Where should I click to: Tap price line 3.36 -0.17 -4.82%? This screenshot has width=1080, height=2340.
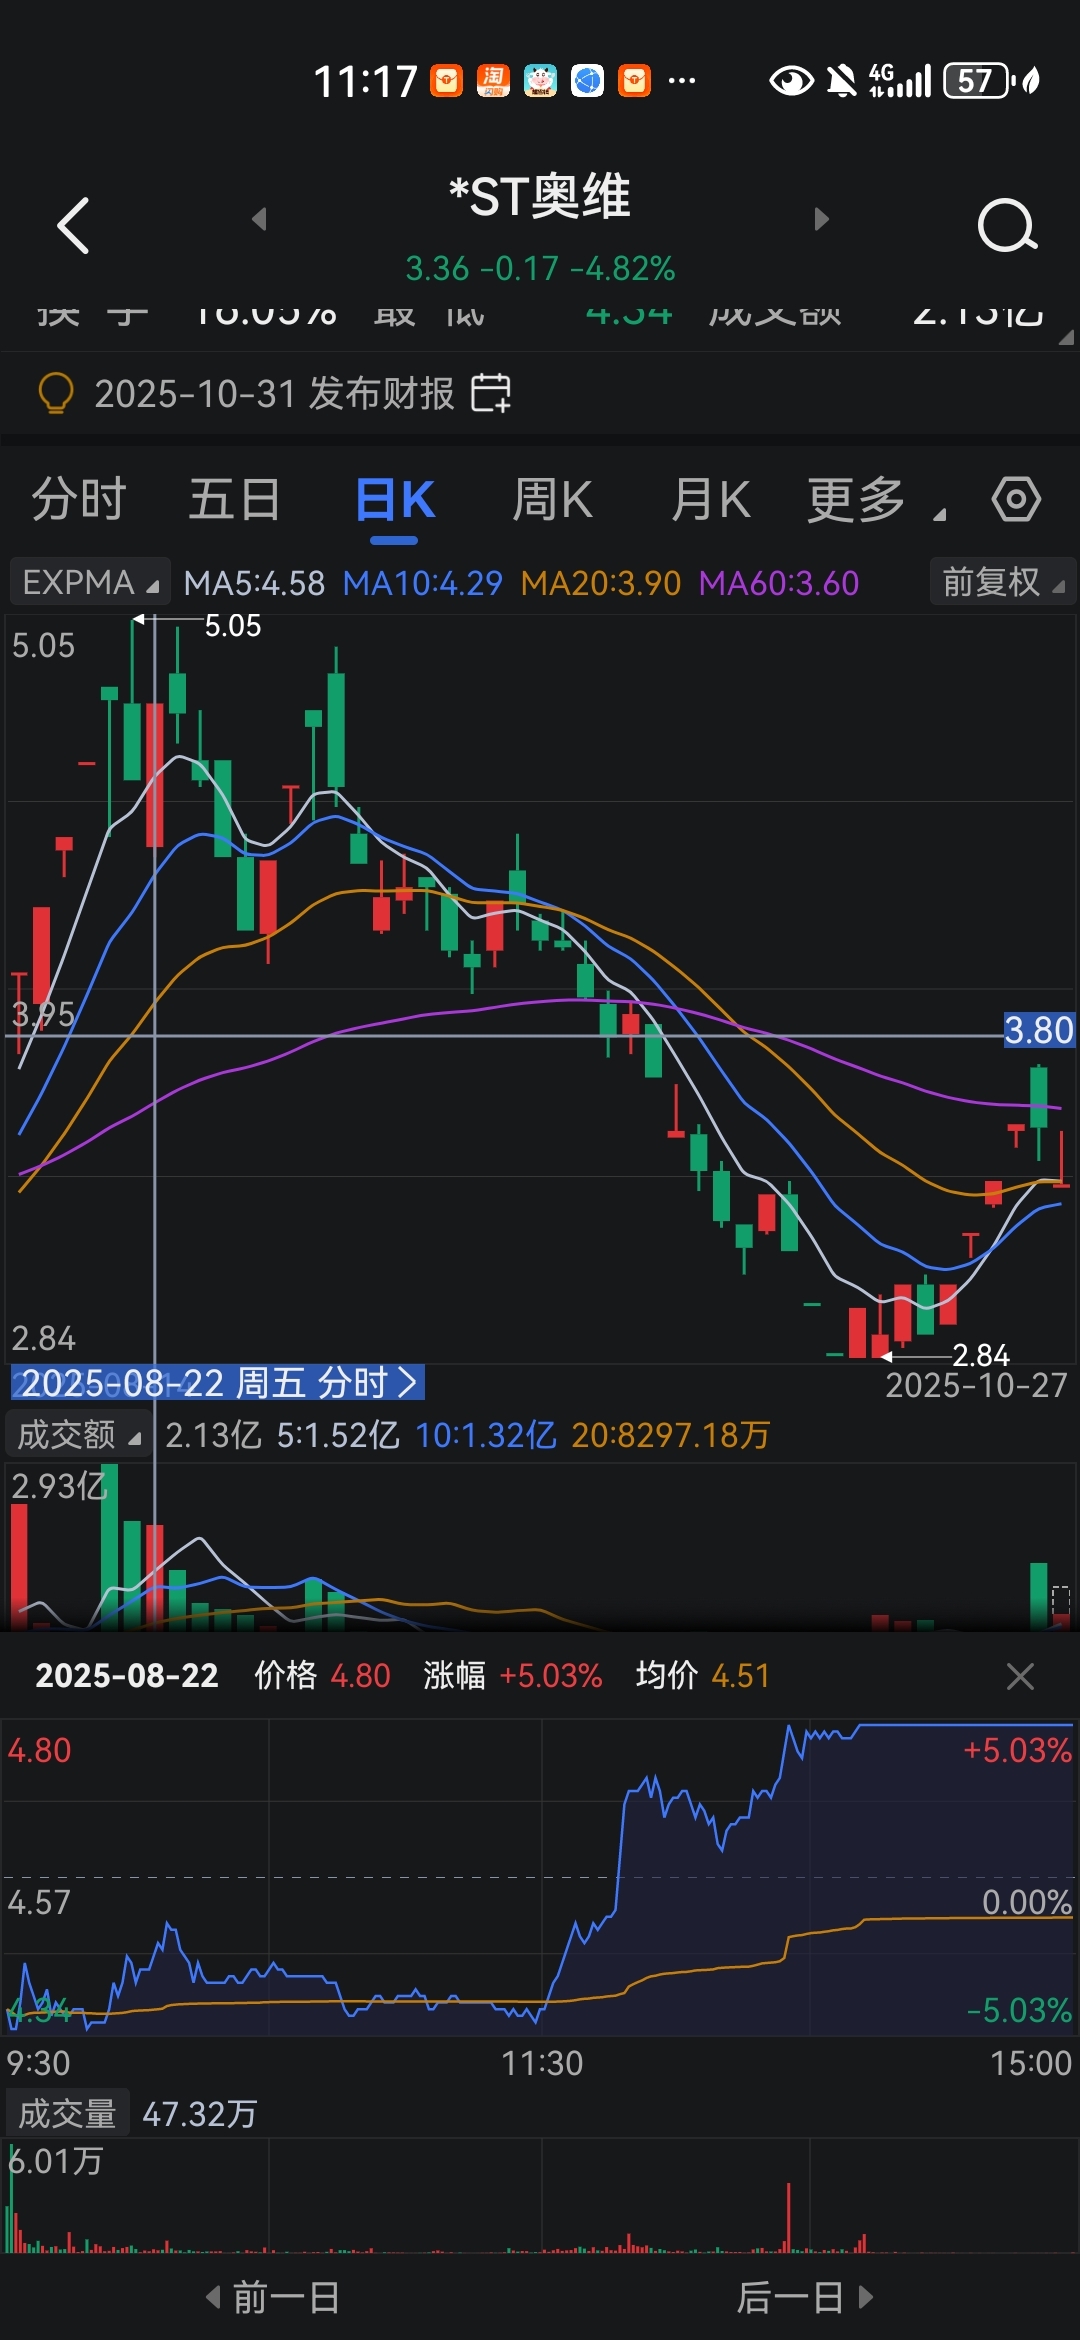coord(540,269)
